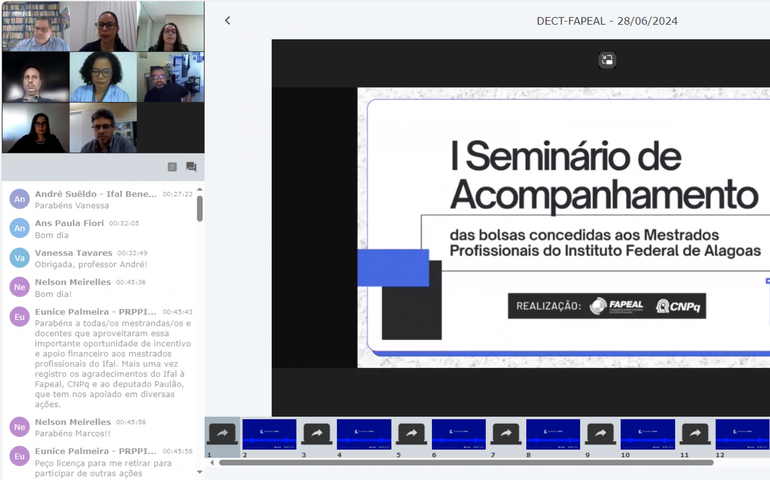Viewport: 770px width, 480px height.
Task: Jump to 00:27:23 timestamp in chat
Action: click(177, 194)
